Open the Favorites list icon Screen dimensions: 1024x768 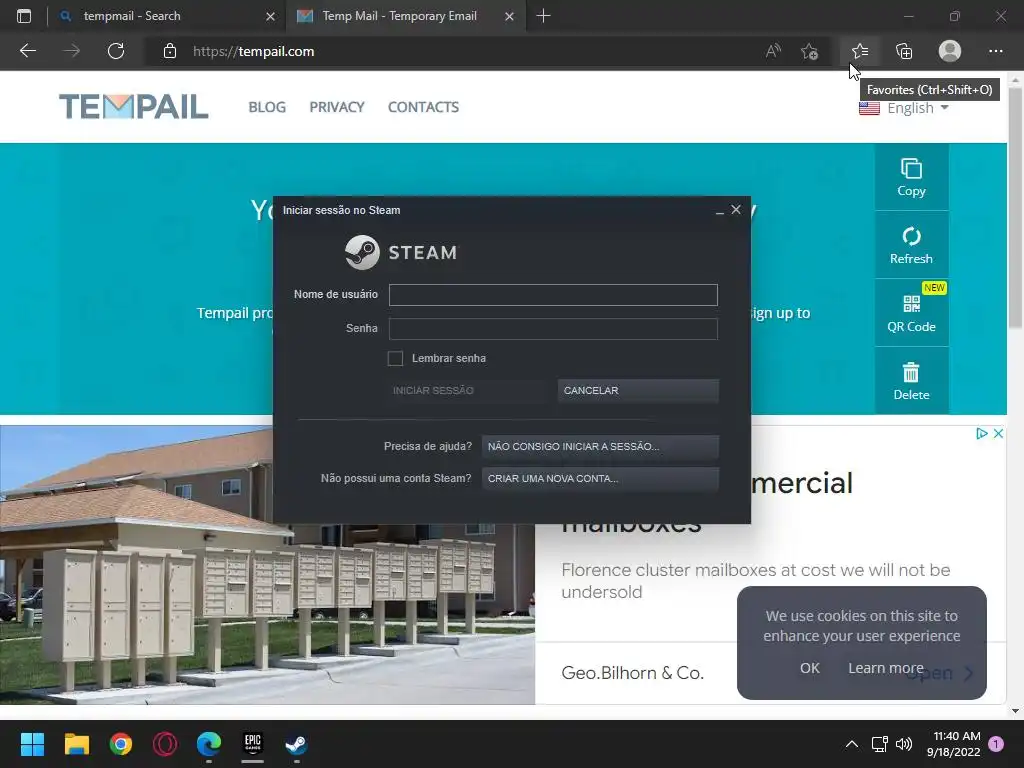860,51
